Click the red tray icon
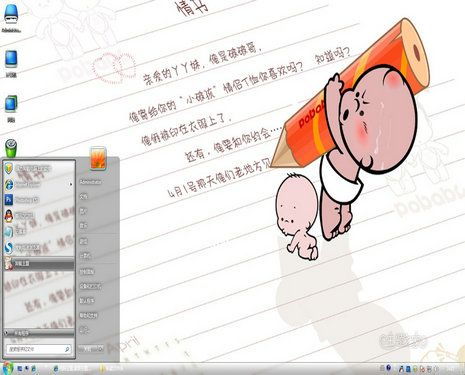The width and height of the screenshot is (465, 375). click(422, 369)
